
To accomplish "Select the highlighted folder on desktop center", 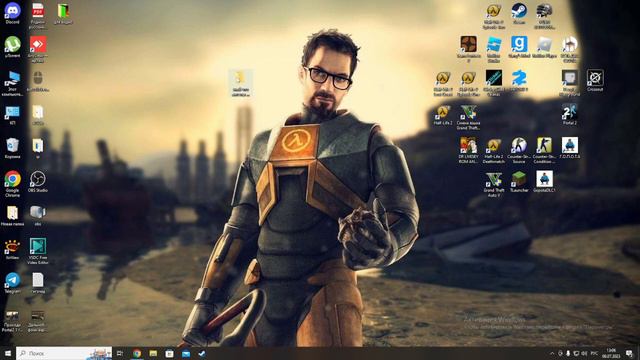I will coord(240,83).
